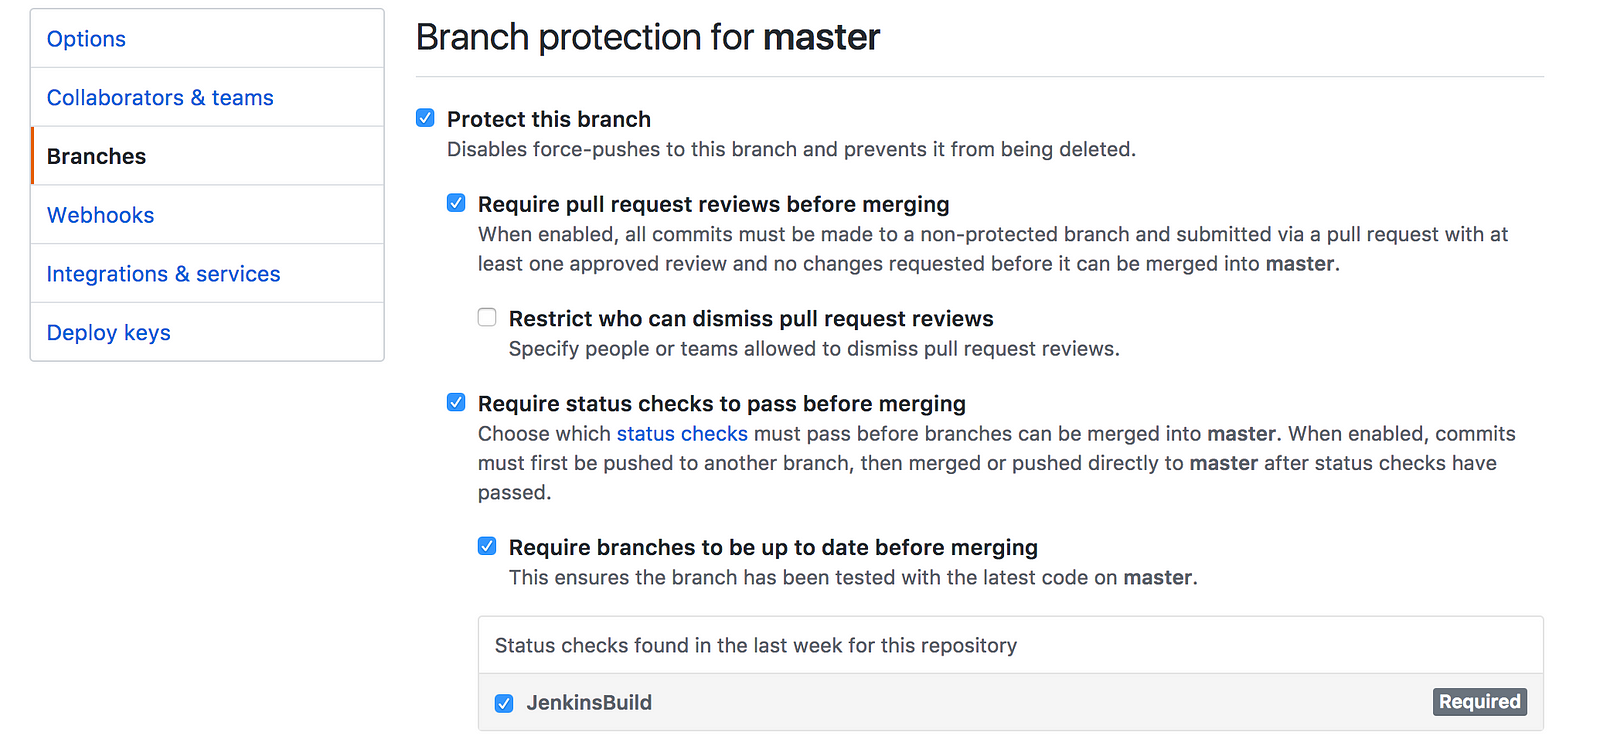
Task: Click the JenkinsBuild status check label
Action: pos(589,702)
